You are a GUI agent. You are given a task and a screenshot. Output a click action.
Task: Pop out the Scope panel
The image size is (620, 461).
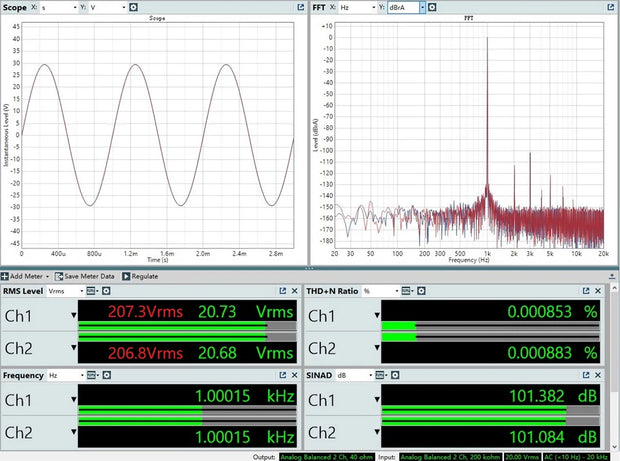(302, 7)
